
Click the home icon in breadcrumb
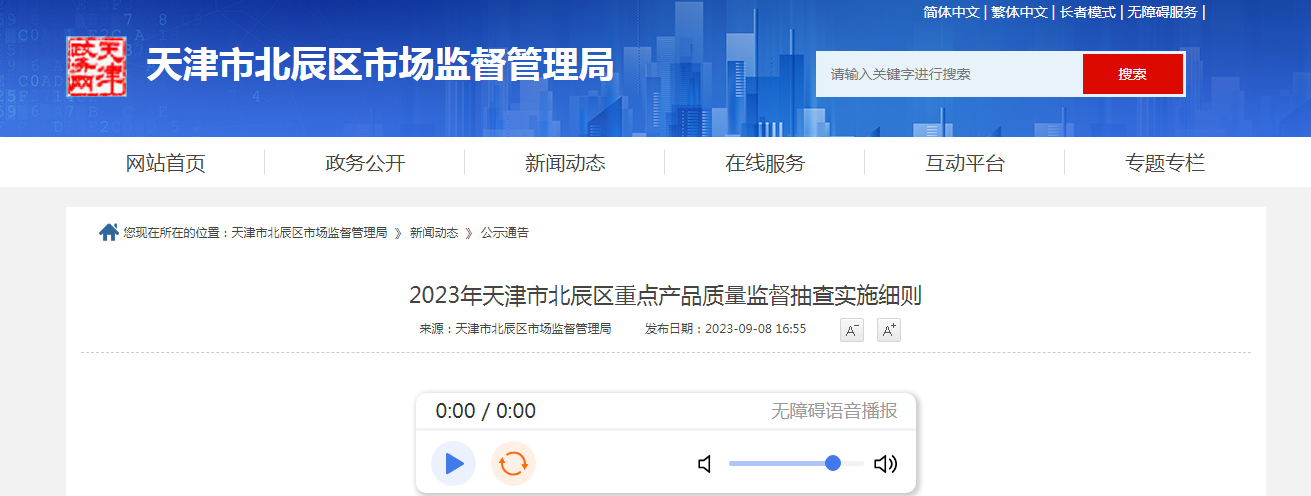point(109,232)
